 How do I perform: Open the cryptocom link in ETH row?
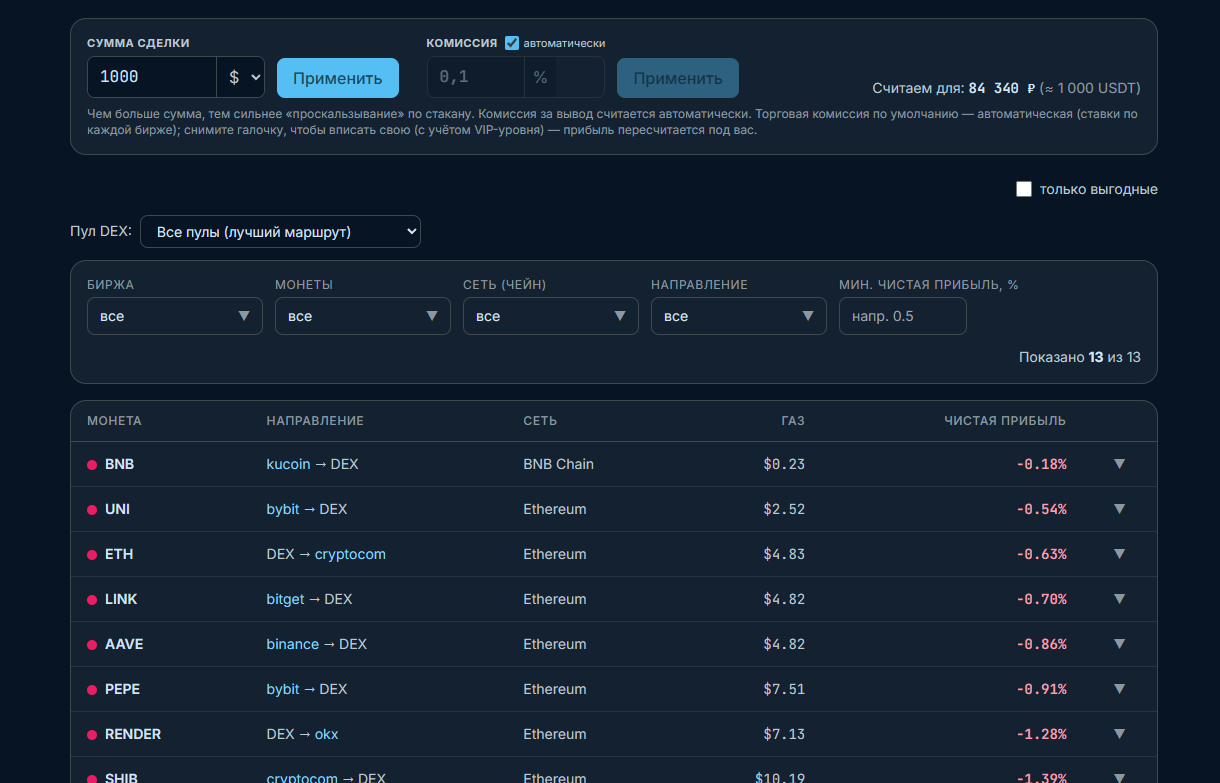click(350, 554)
